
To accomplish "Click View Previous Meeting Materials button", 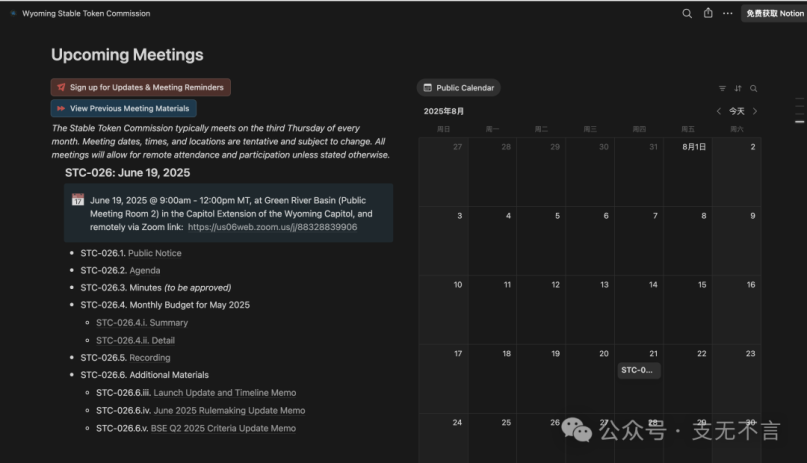I will coord(124,108).
